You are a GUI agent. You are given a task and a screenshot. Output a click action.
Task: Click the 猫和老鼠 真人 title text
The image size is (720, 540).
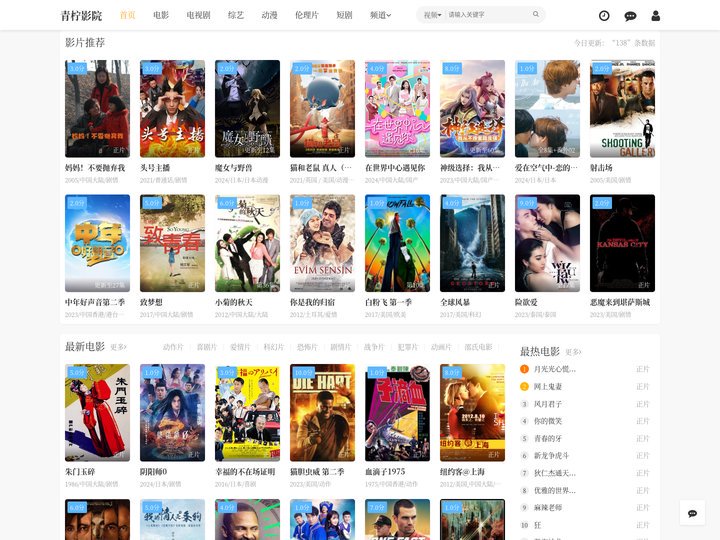(x=321, y=168)
